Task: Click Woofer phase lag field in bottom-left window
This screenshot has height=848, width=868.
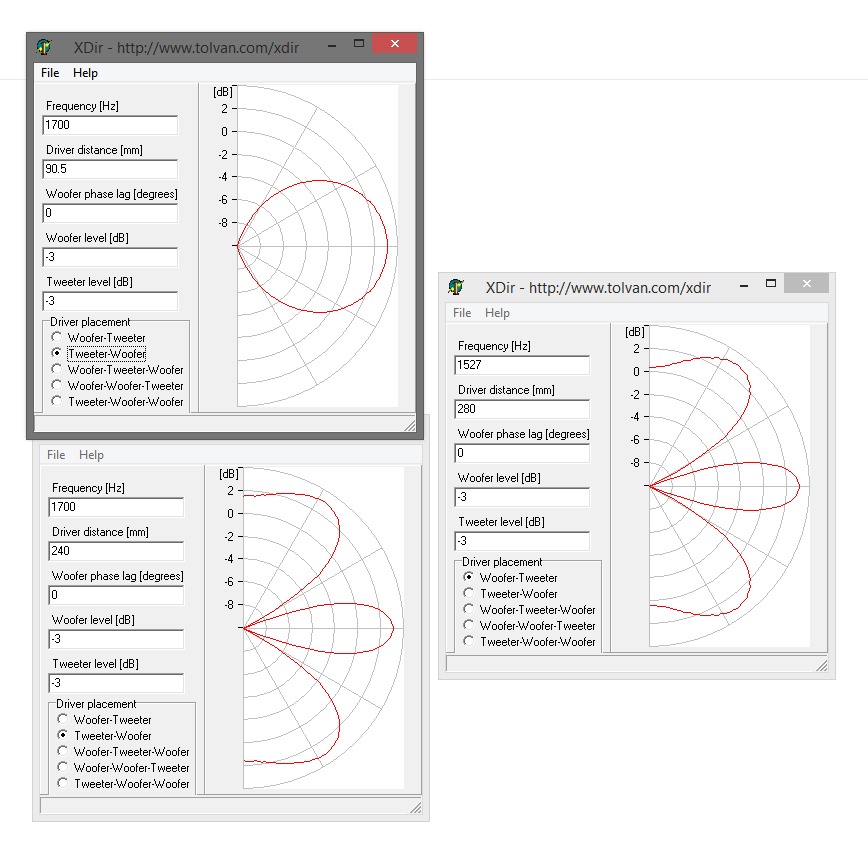Action: 116,595
